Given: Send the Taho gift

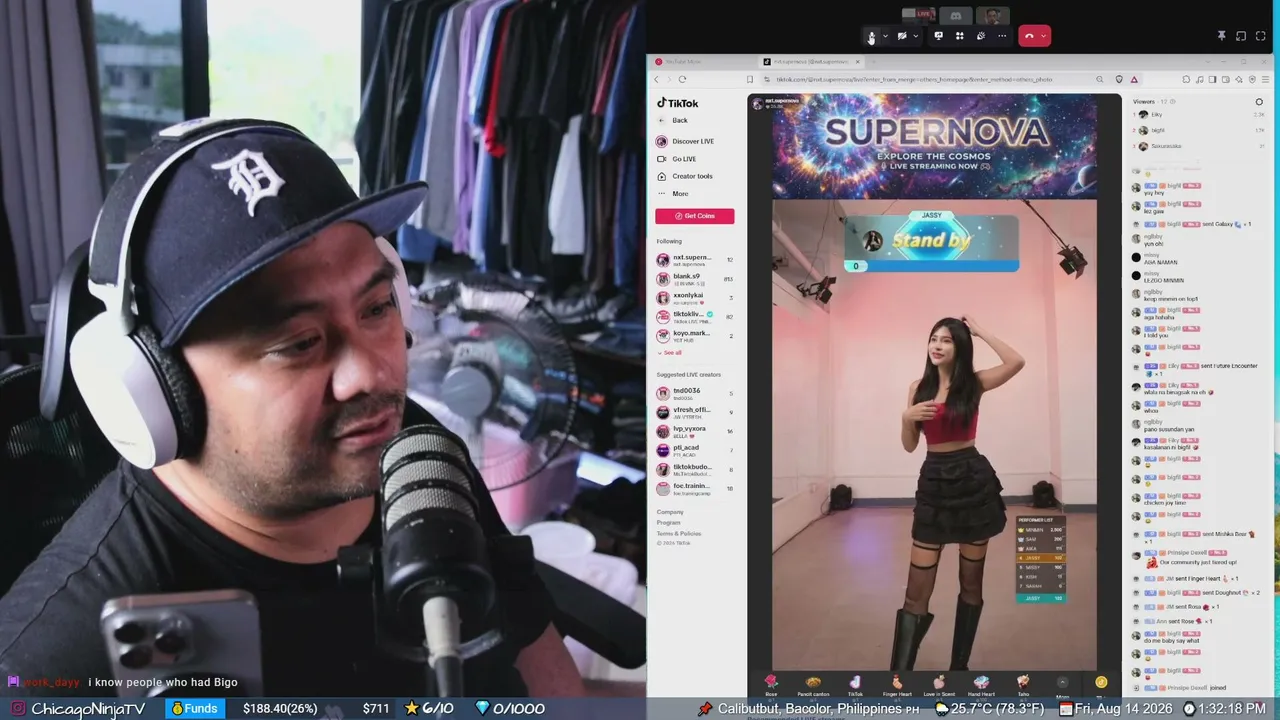Looking at the screenshot, I should (1023, 685).
